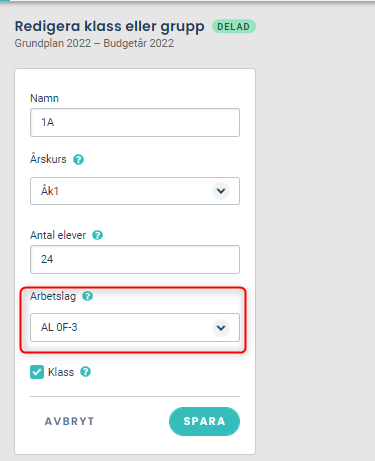
Task: Click the Arbetslag question mark icon
Action: click(x=88, y=296)
